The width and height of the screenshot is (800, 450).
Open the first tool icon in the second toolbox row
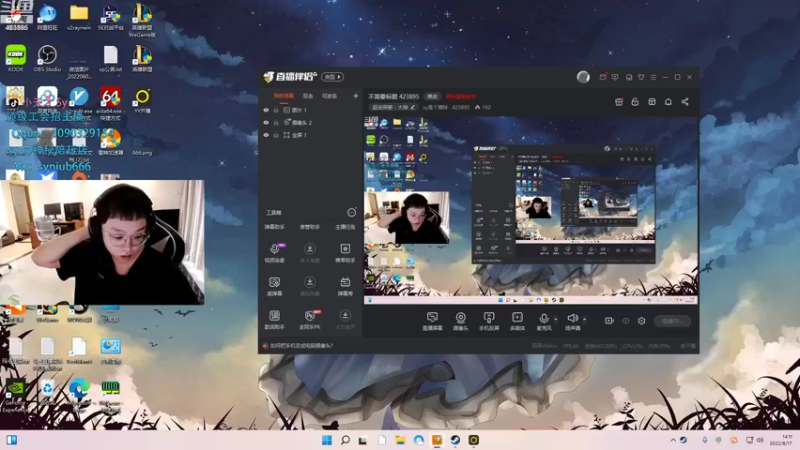pos(274,286)
